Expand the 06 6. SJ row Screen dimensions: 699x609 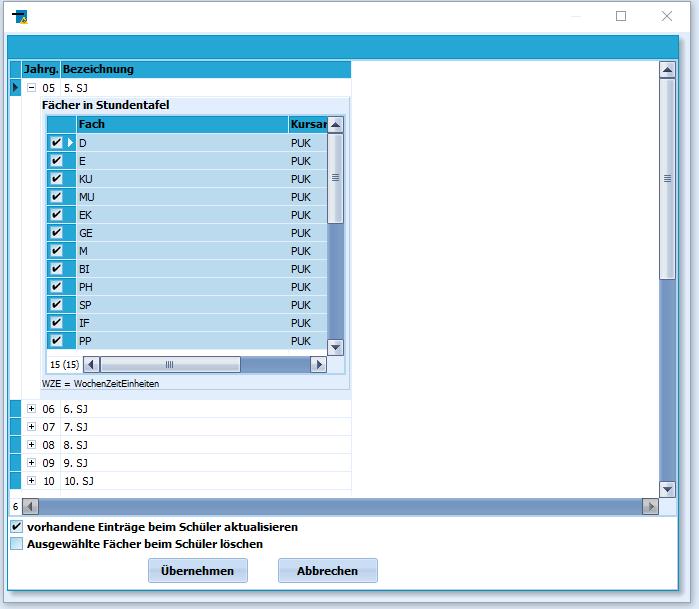click(31, 409)
